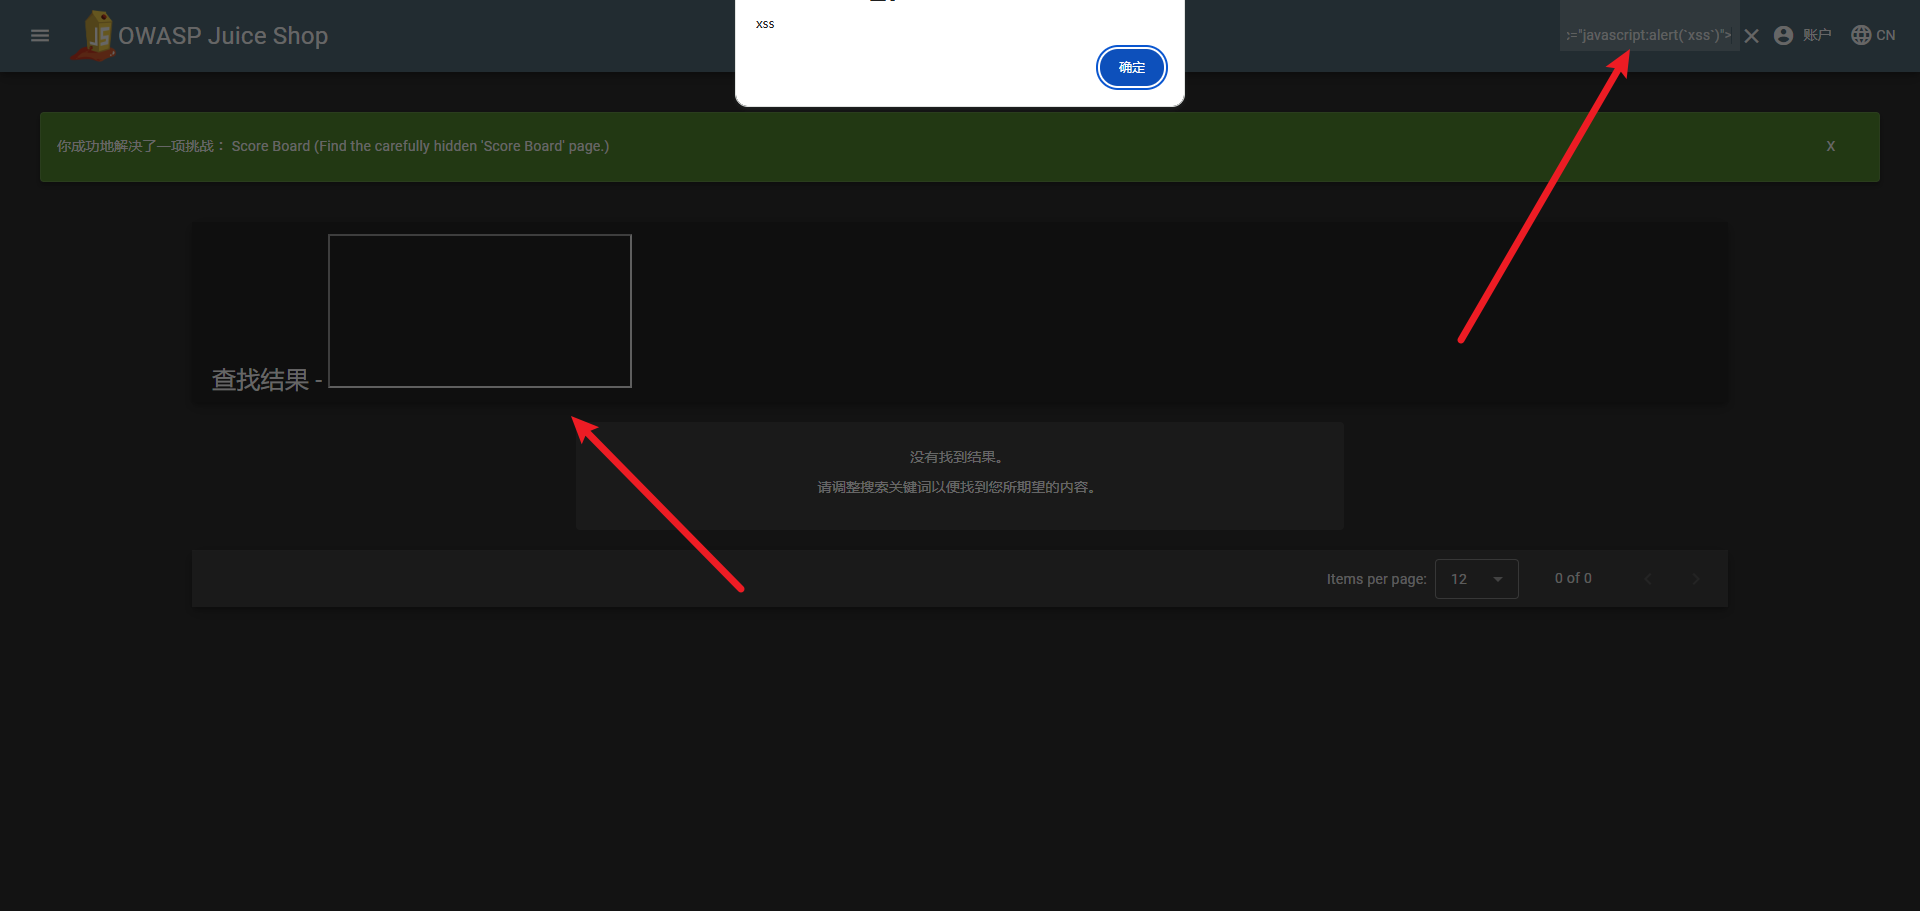Screen dimensions: 1920x911
Task: Close the search field with X icon
Action: pos(1751,36)
